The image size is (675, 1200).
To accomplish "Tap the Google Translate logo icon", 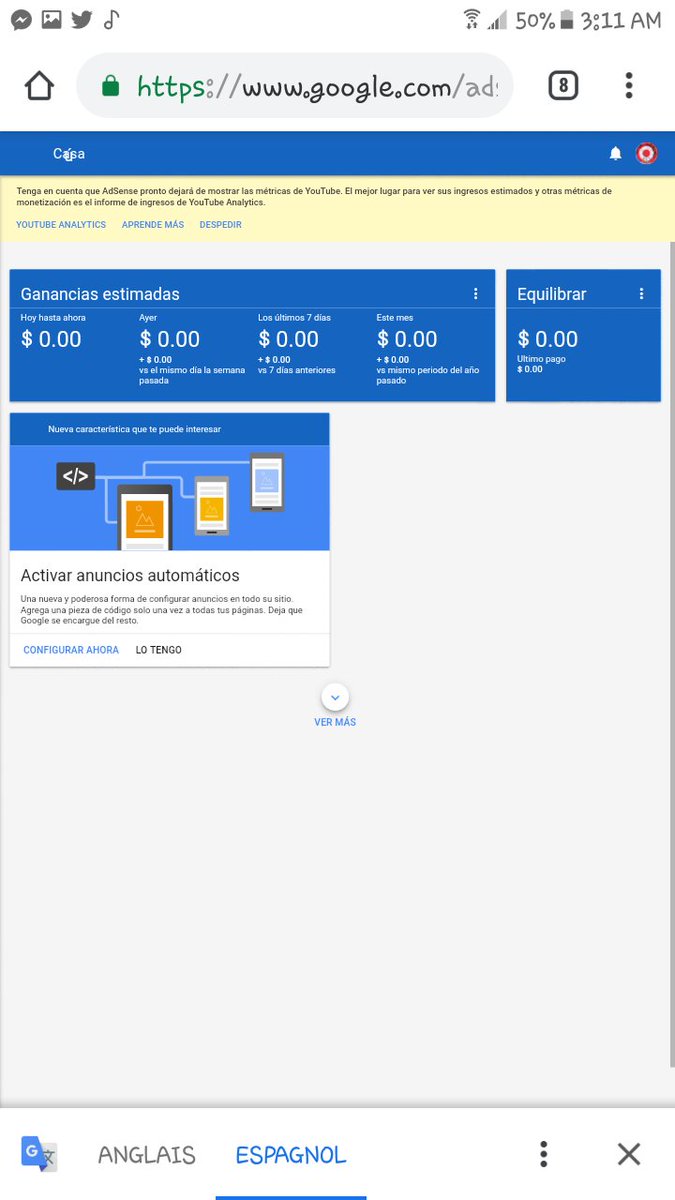I will click(40, 1154).
